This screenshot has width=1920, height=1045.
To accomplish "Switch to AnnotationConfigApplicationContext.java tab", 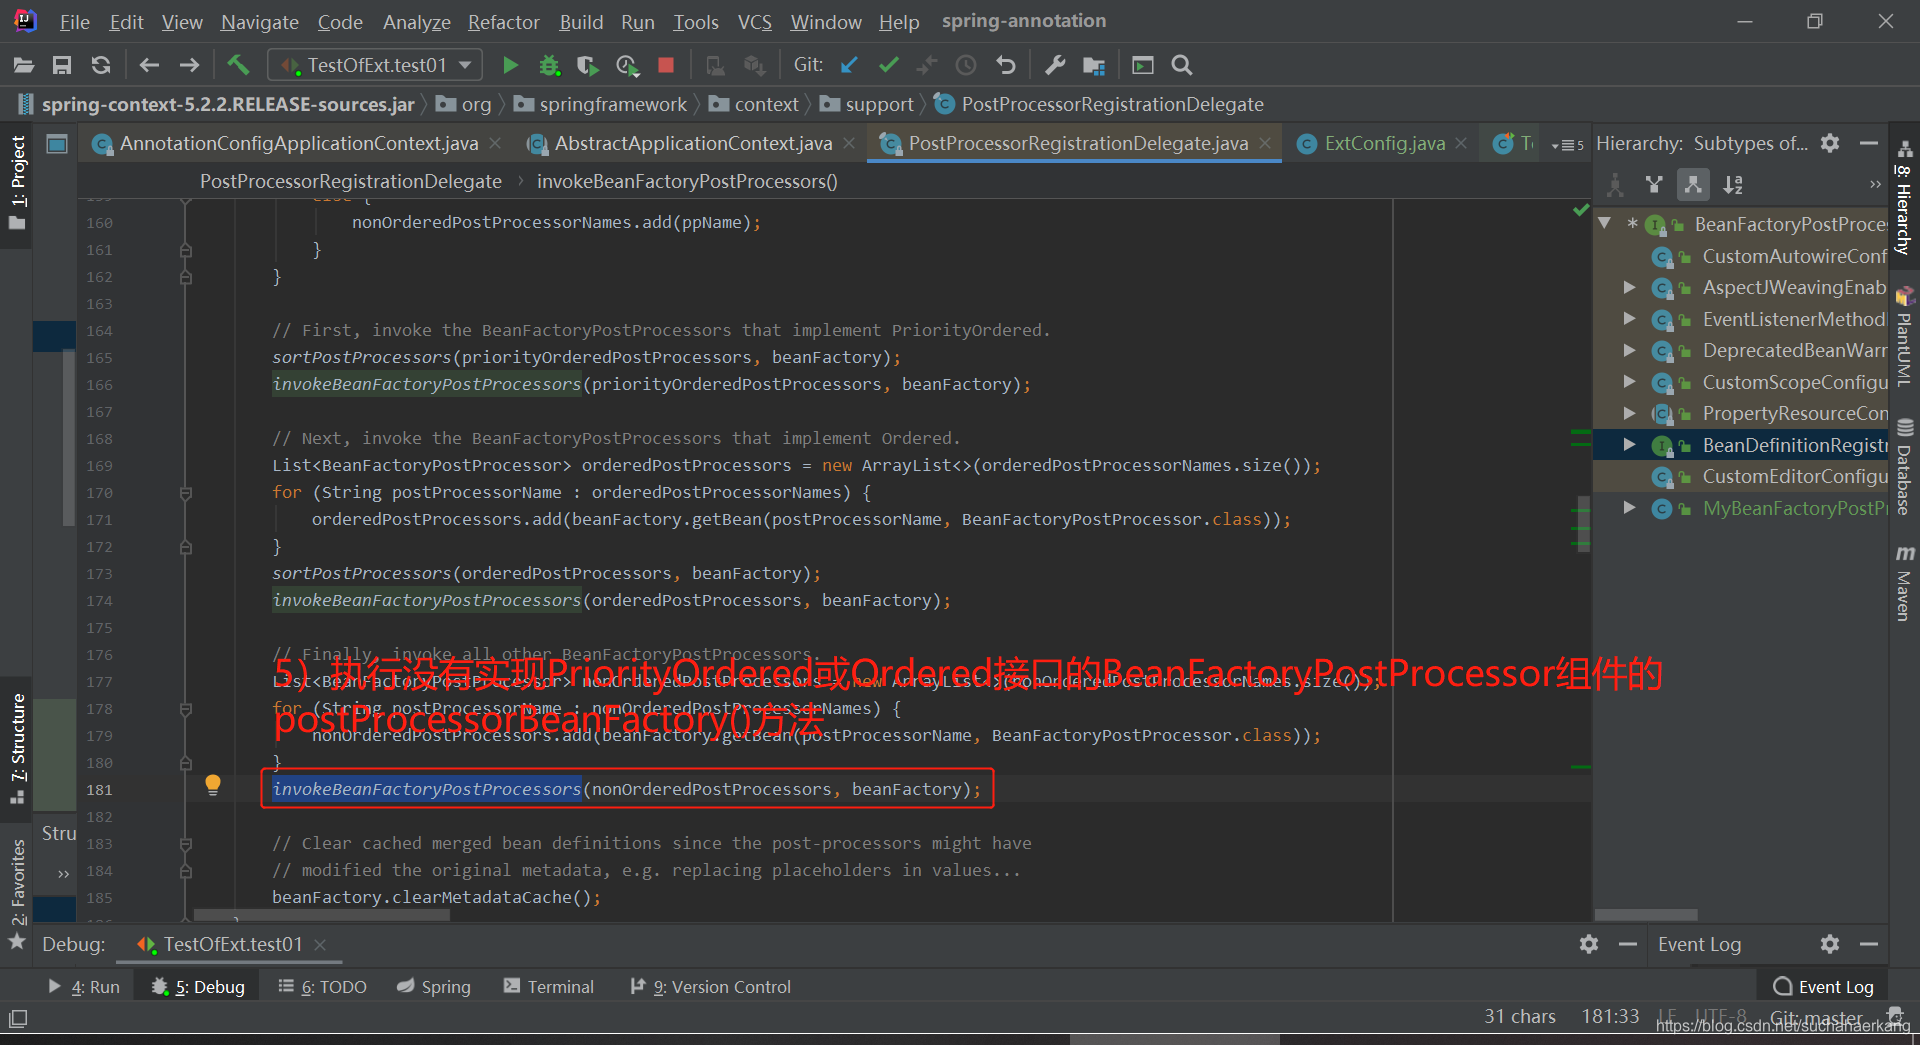I will coord(299,144).
